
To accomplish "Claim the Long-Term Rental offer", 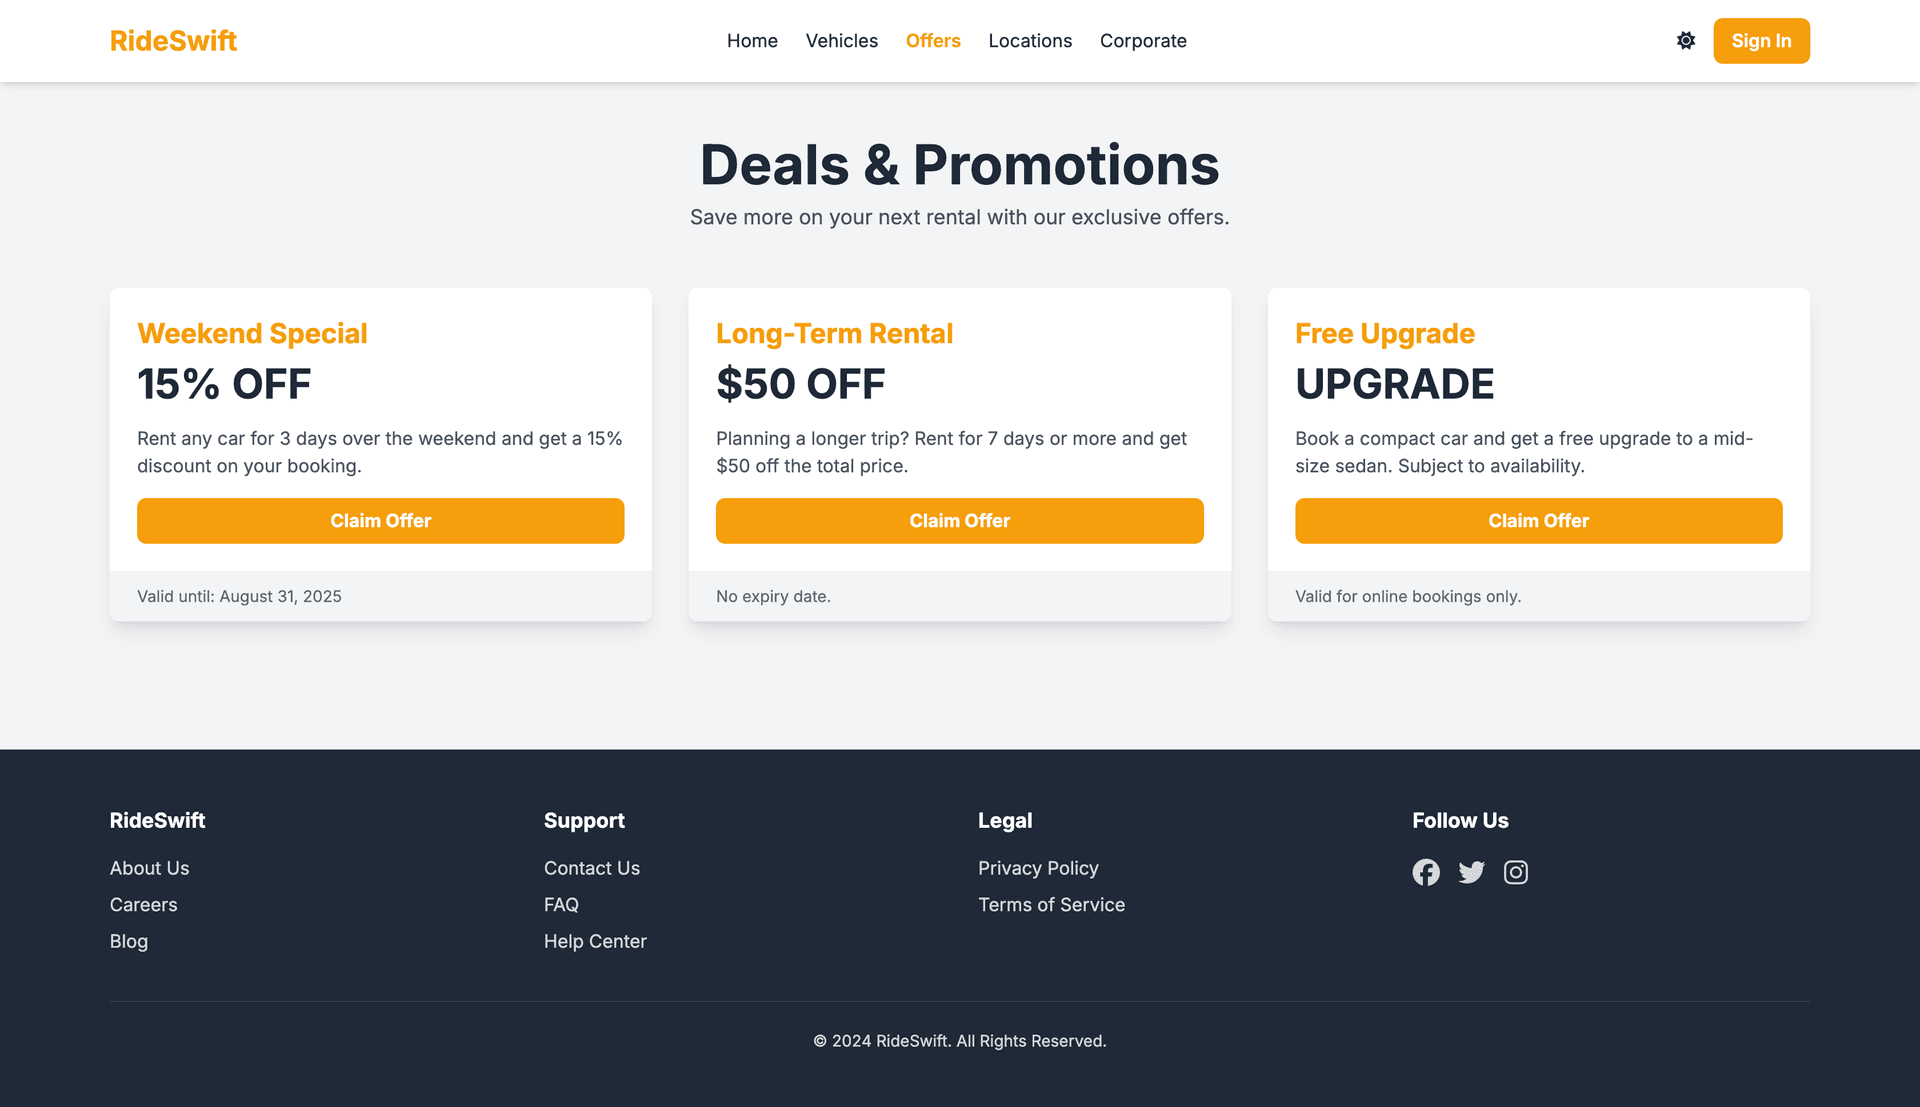I will [x=959, y=521].
